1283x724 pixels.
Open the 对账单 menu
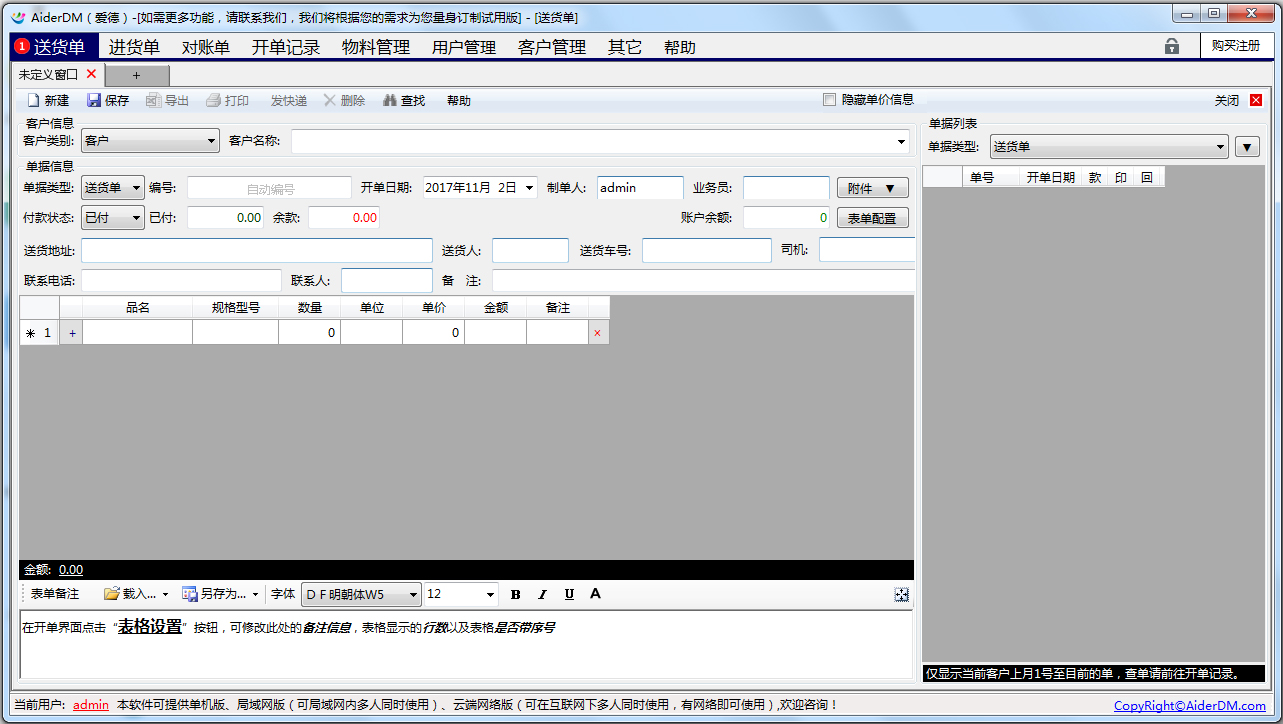[x=206, y=47]
